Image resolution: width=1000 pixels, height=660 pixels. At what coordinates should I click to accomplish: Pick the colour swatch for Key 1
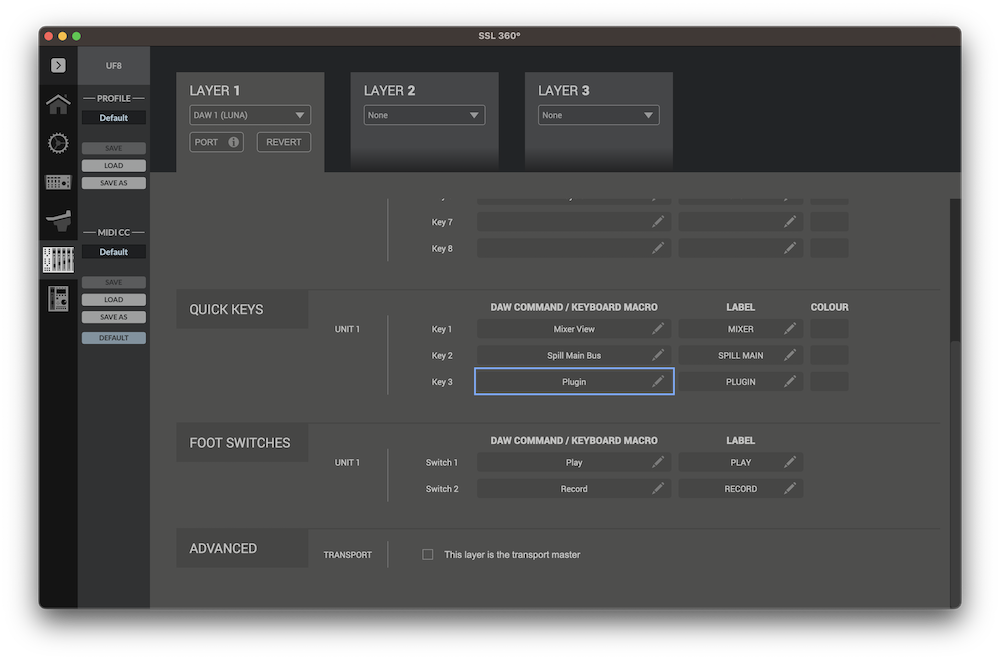[829, 329]
